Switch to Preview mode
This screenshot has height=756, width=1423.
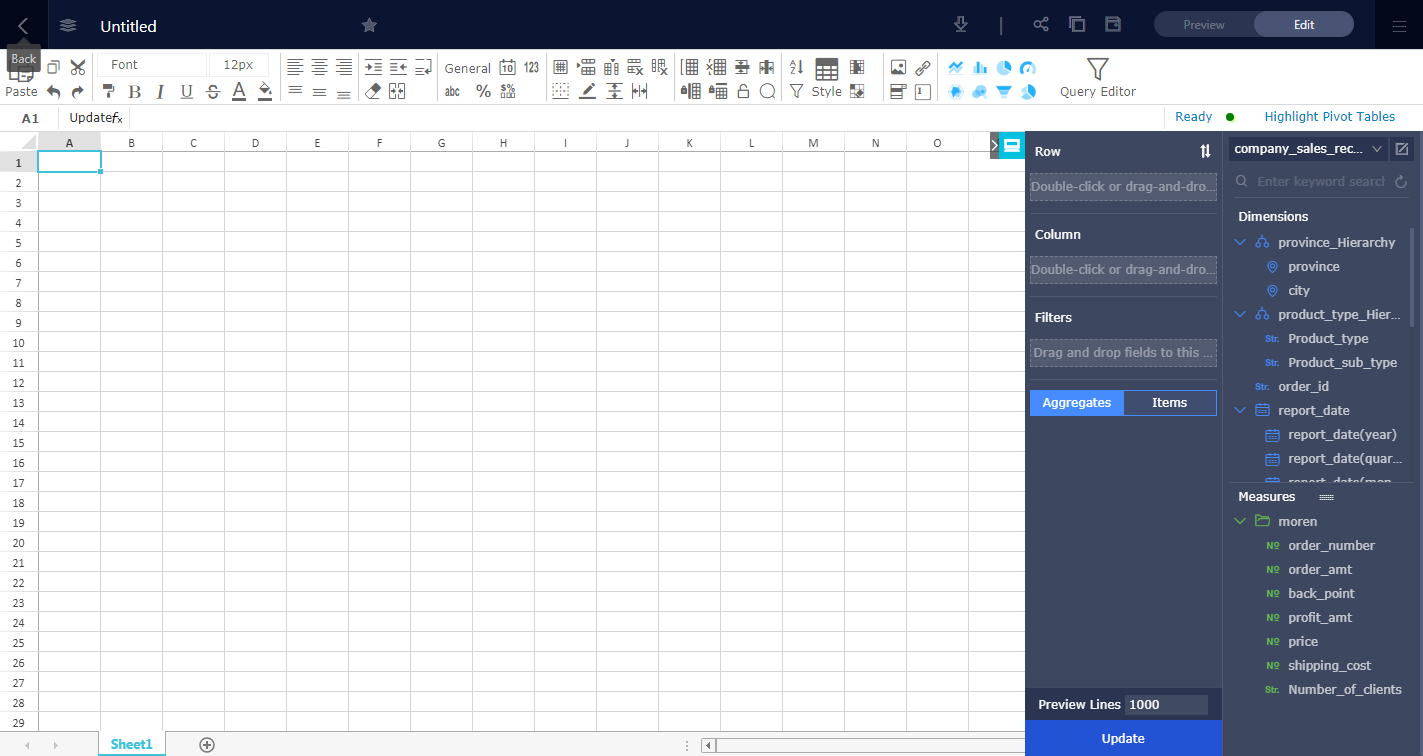pyautogui.click(x=1203, y=25)
